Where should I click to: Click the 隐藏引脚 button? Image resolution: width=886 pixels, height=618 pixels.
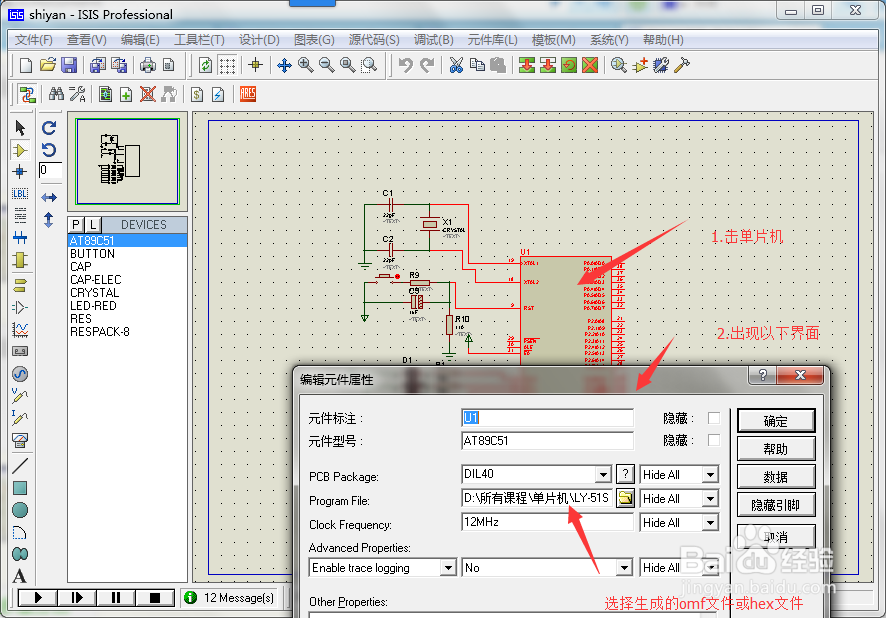pyautogui.click(x=776, y=505)
